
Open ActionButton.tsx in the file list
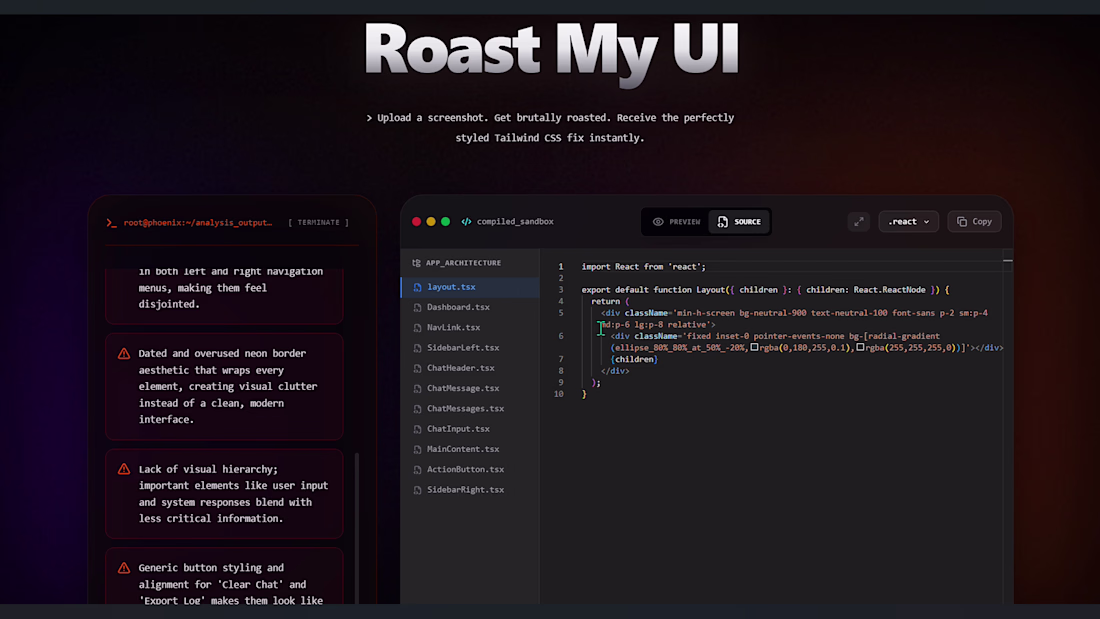[x=470, y=470]
